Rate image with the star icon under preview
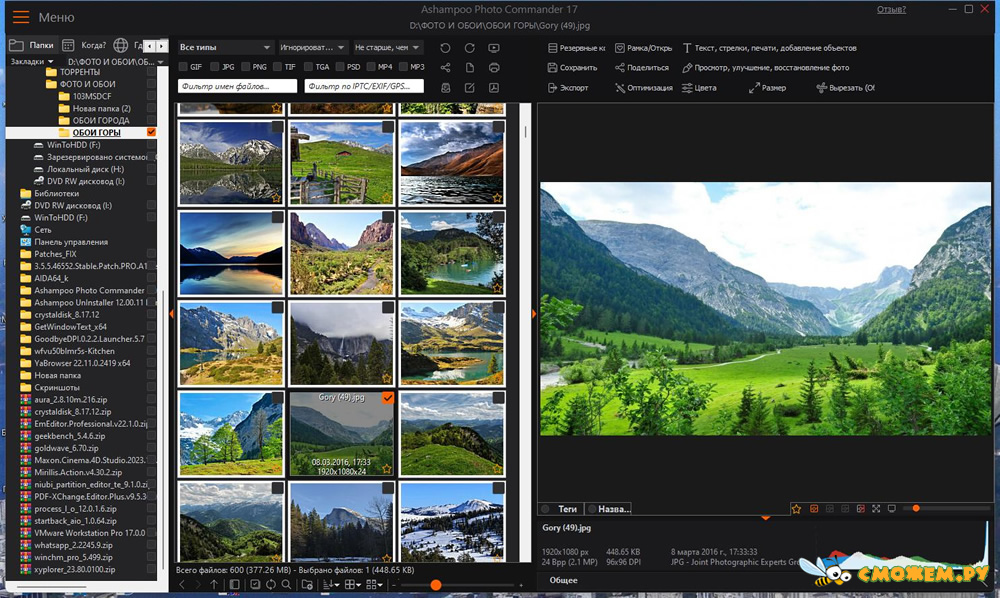Screen dimensions: 1000x598 796,509
